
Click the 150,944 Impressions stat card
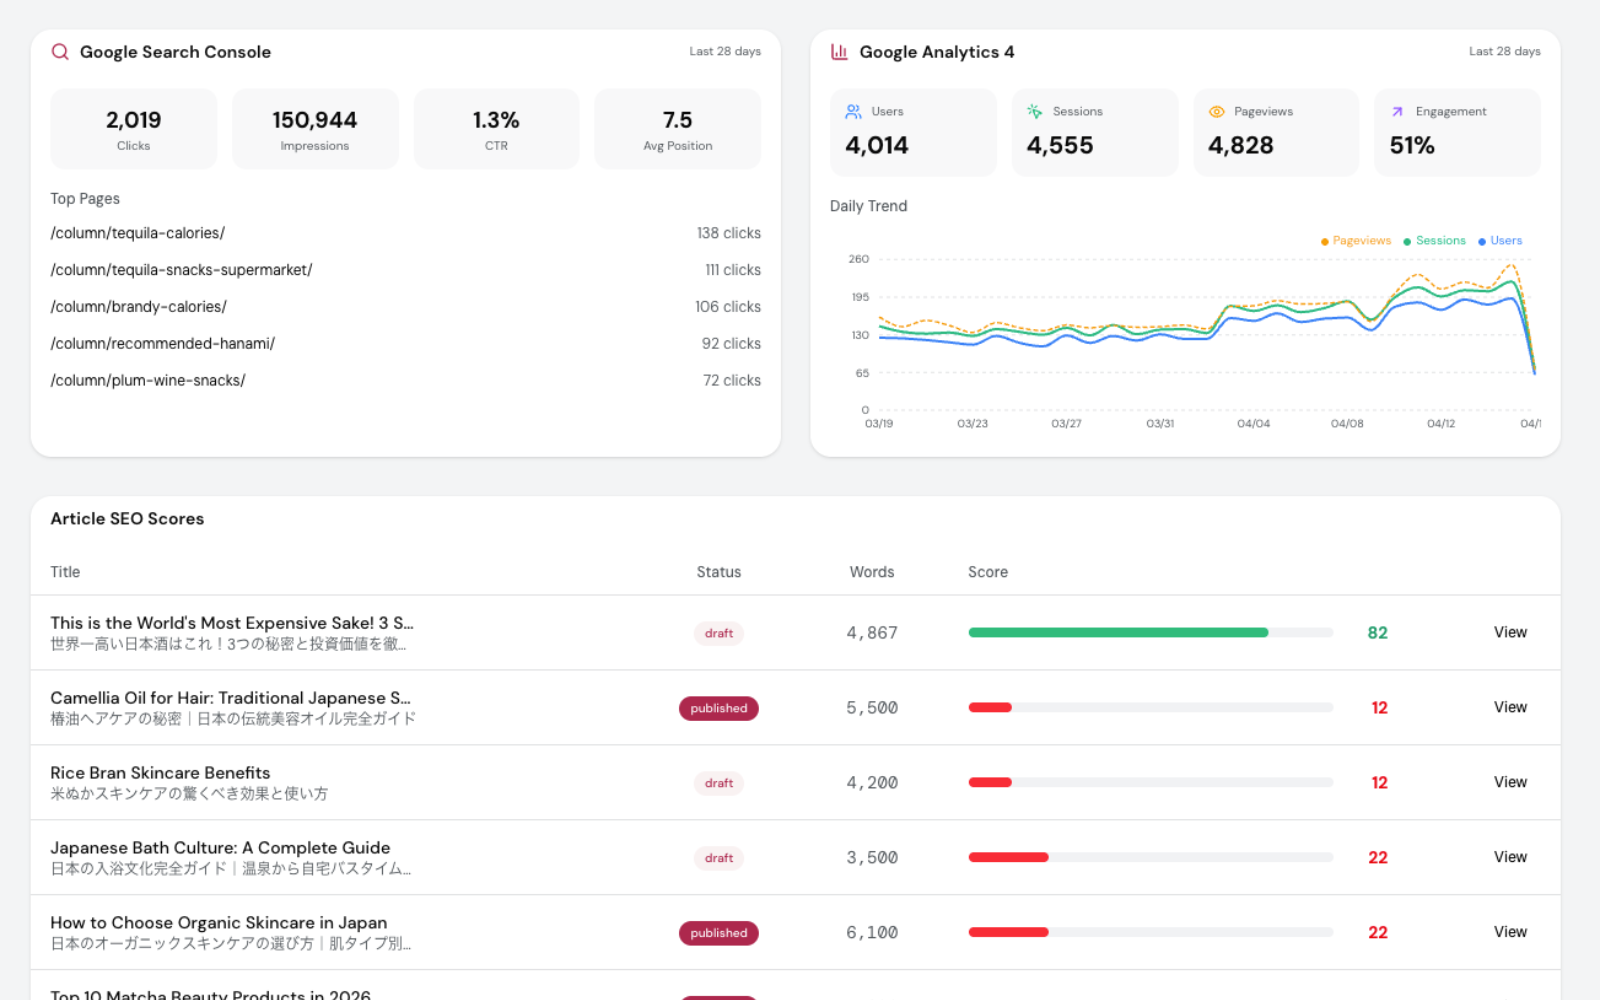[x=315, y=129]
